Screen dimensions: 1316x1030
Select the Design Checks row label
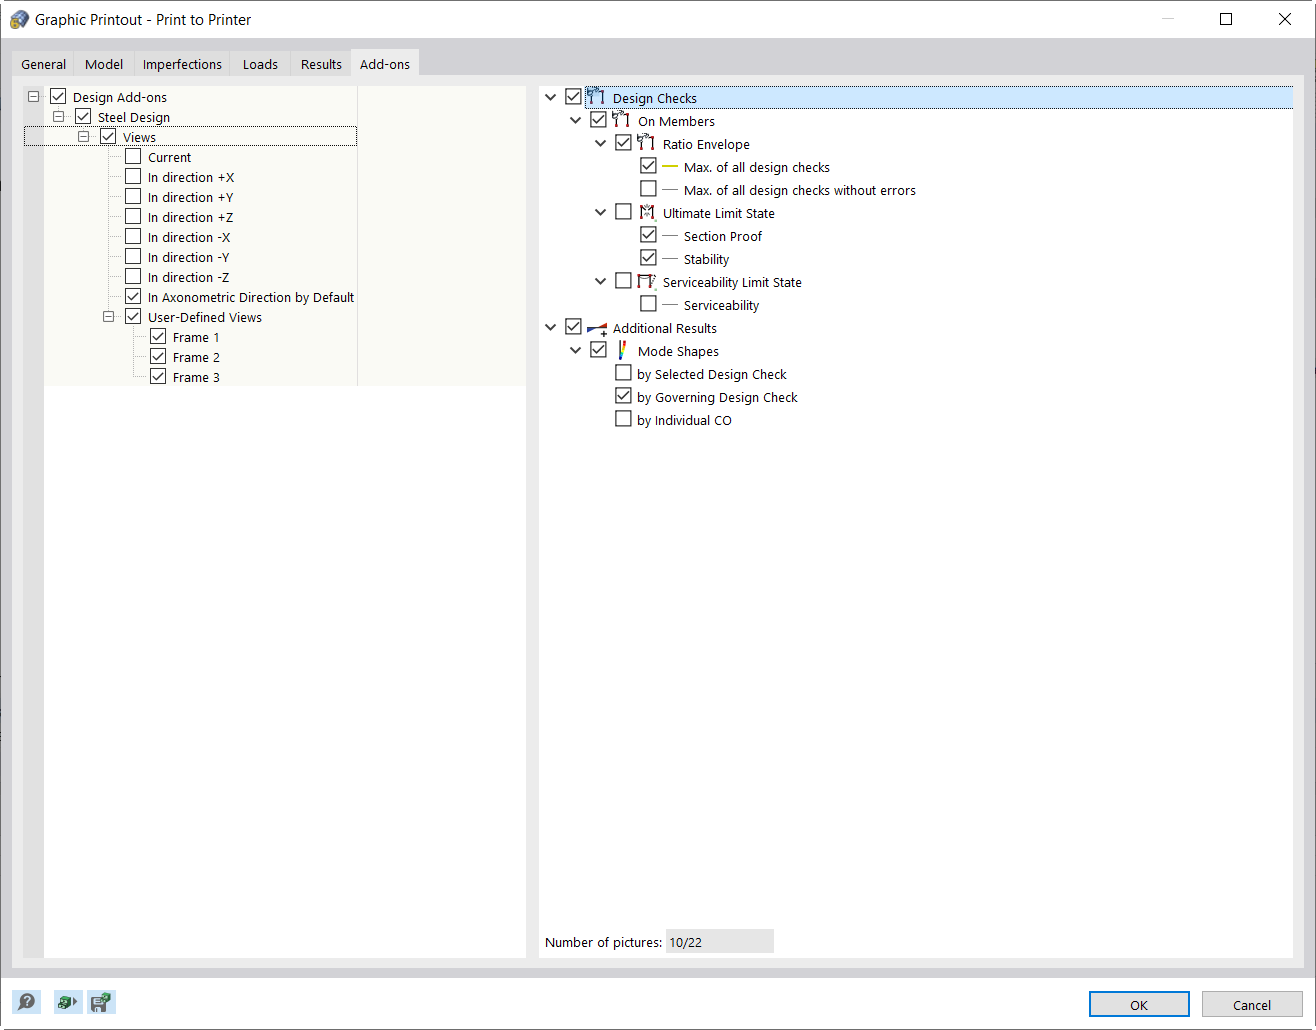click(655, 98)
